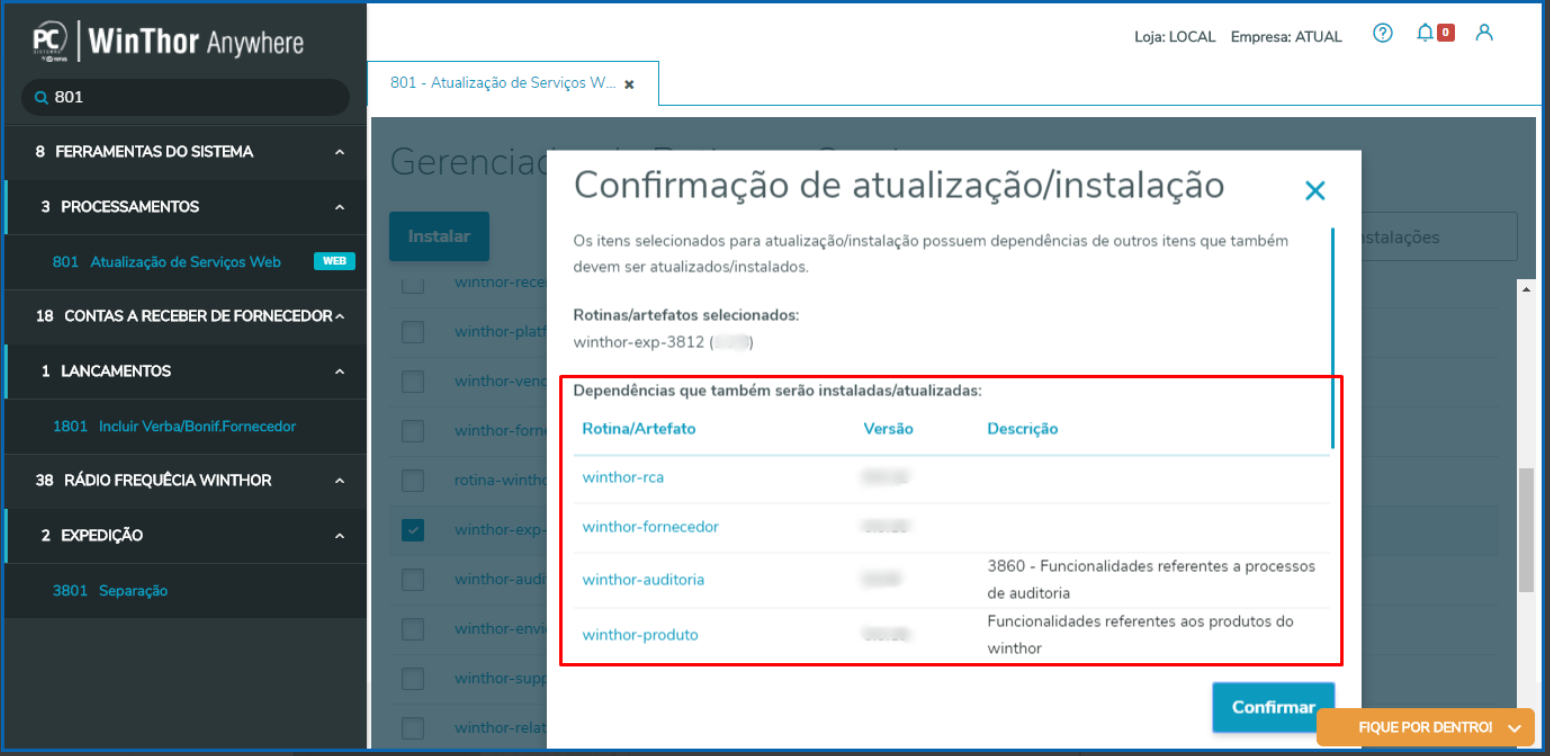Close the 801 Atualização de Serviços tab

coord(629,85)
